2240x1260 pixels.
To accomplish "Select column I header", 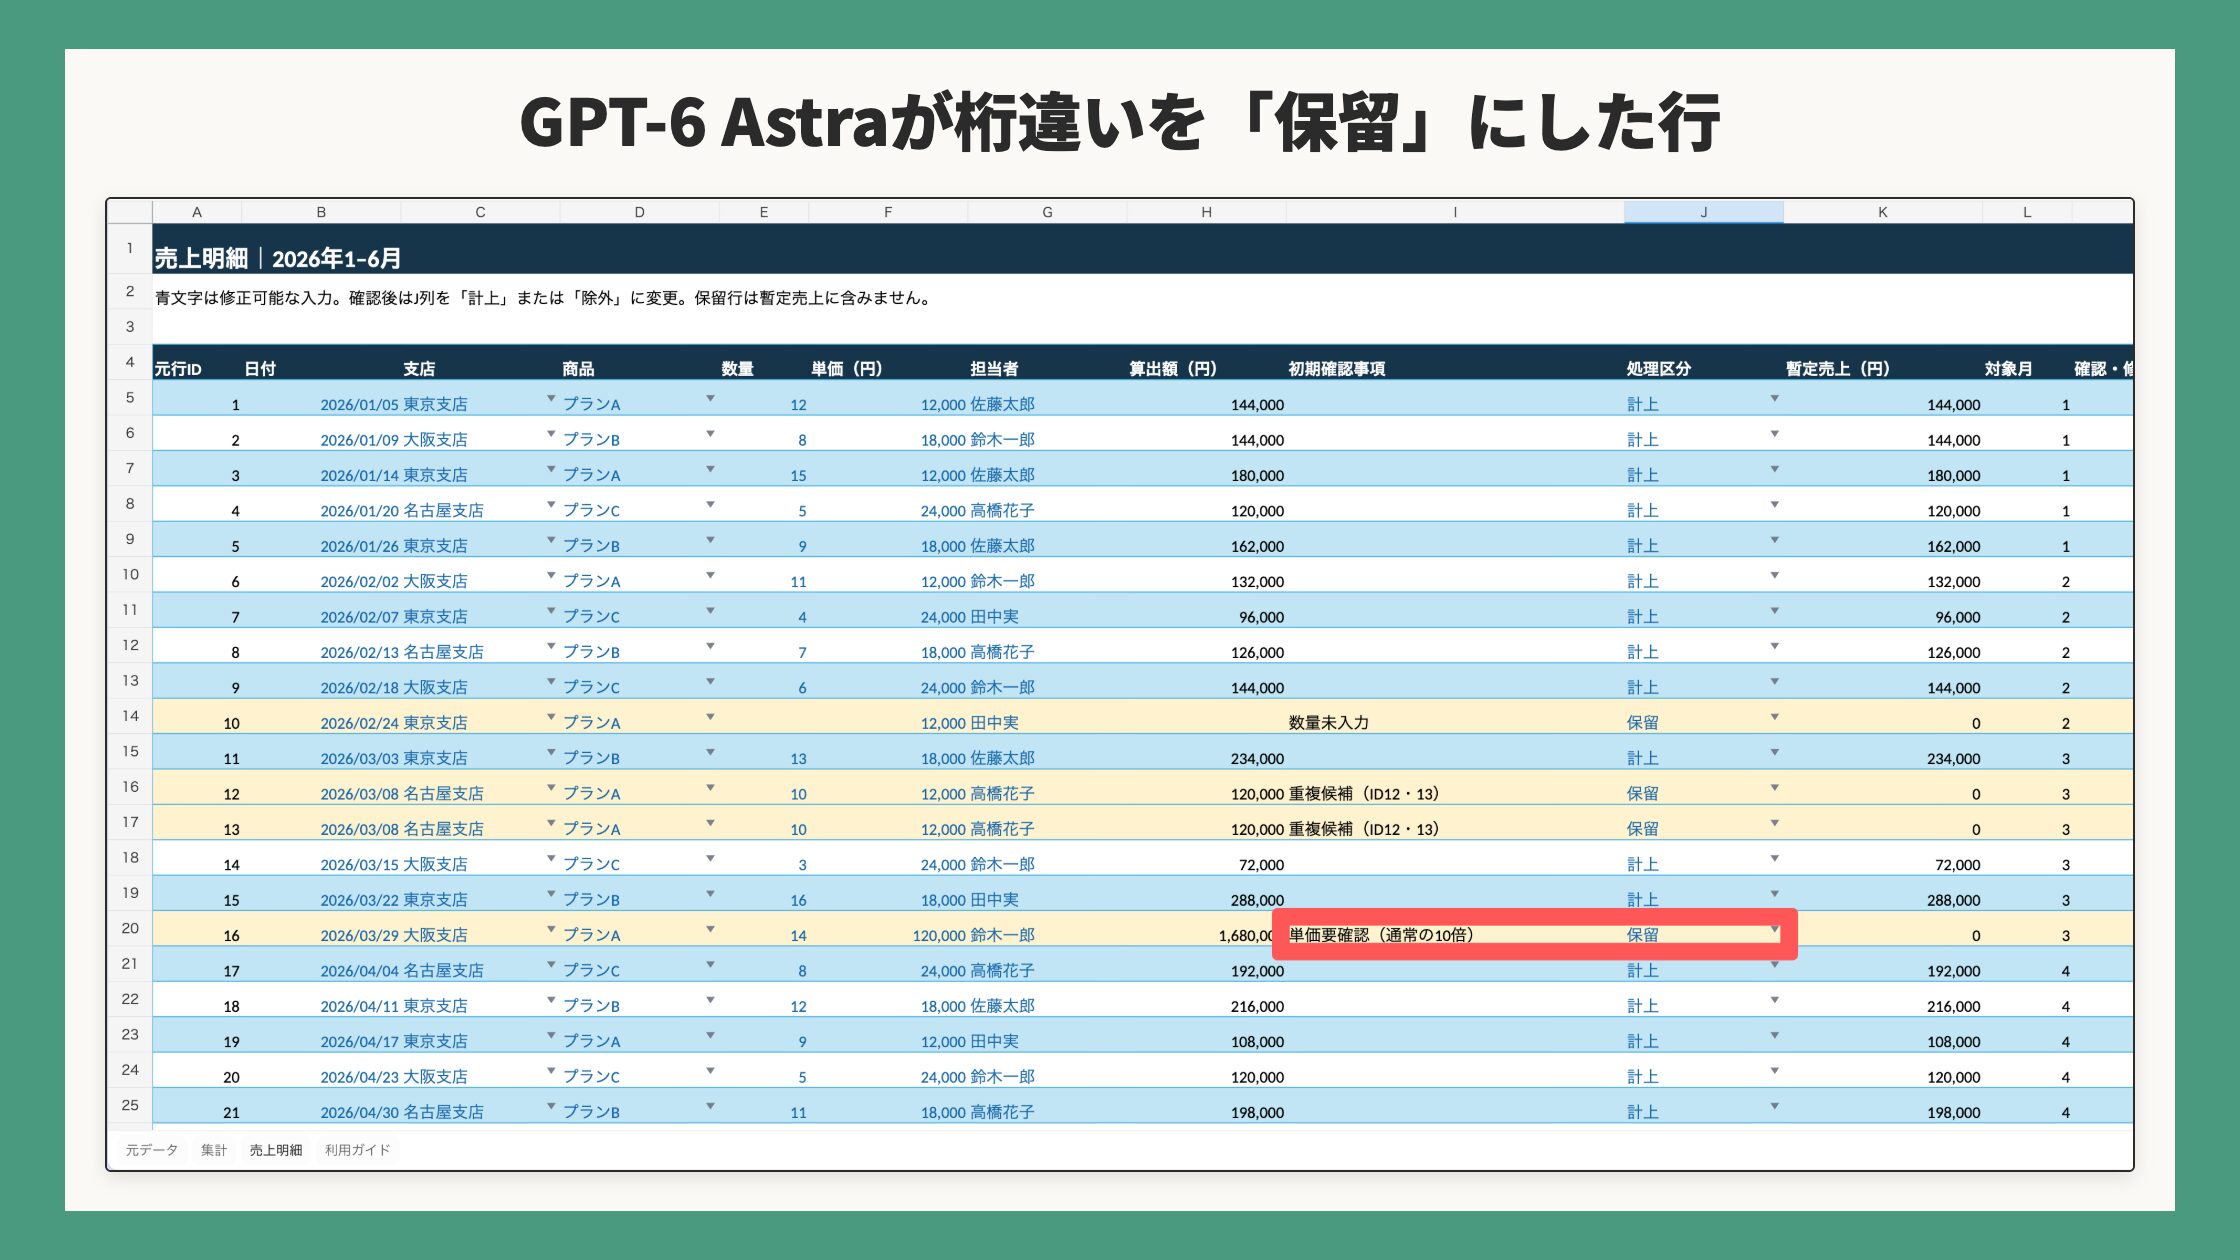I will [1455, 212].
